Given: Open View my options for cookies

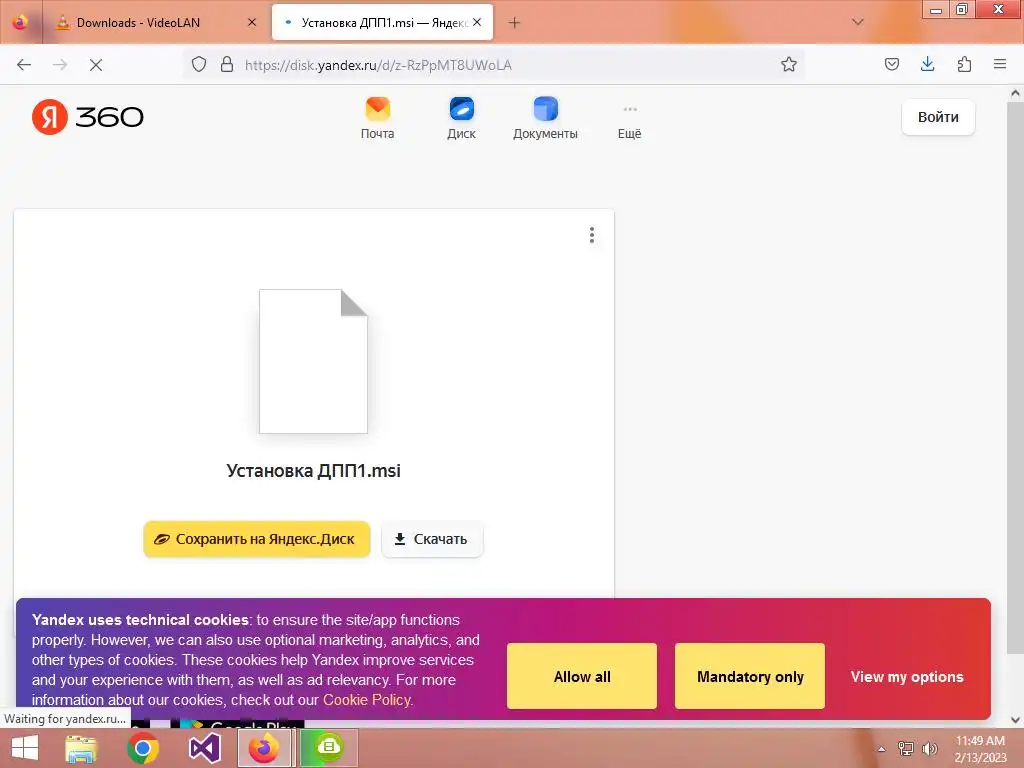Looking at the screenshot, I should 906,677.
